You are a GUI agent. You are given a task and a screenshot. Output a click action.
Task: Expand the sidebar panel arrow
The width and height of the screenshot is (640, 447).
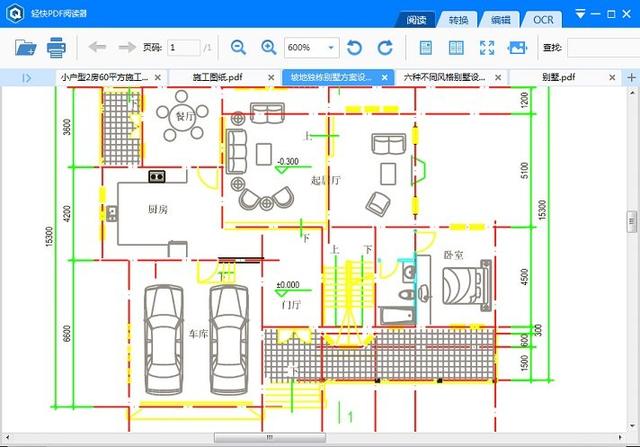tap(27, 78)
